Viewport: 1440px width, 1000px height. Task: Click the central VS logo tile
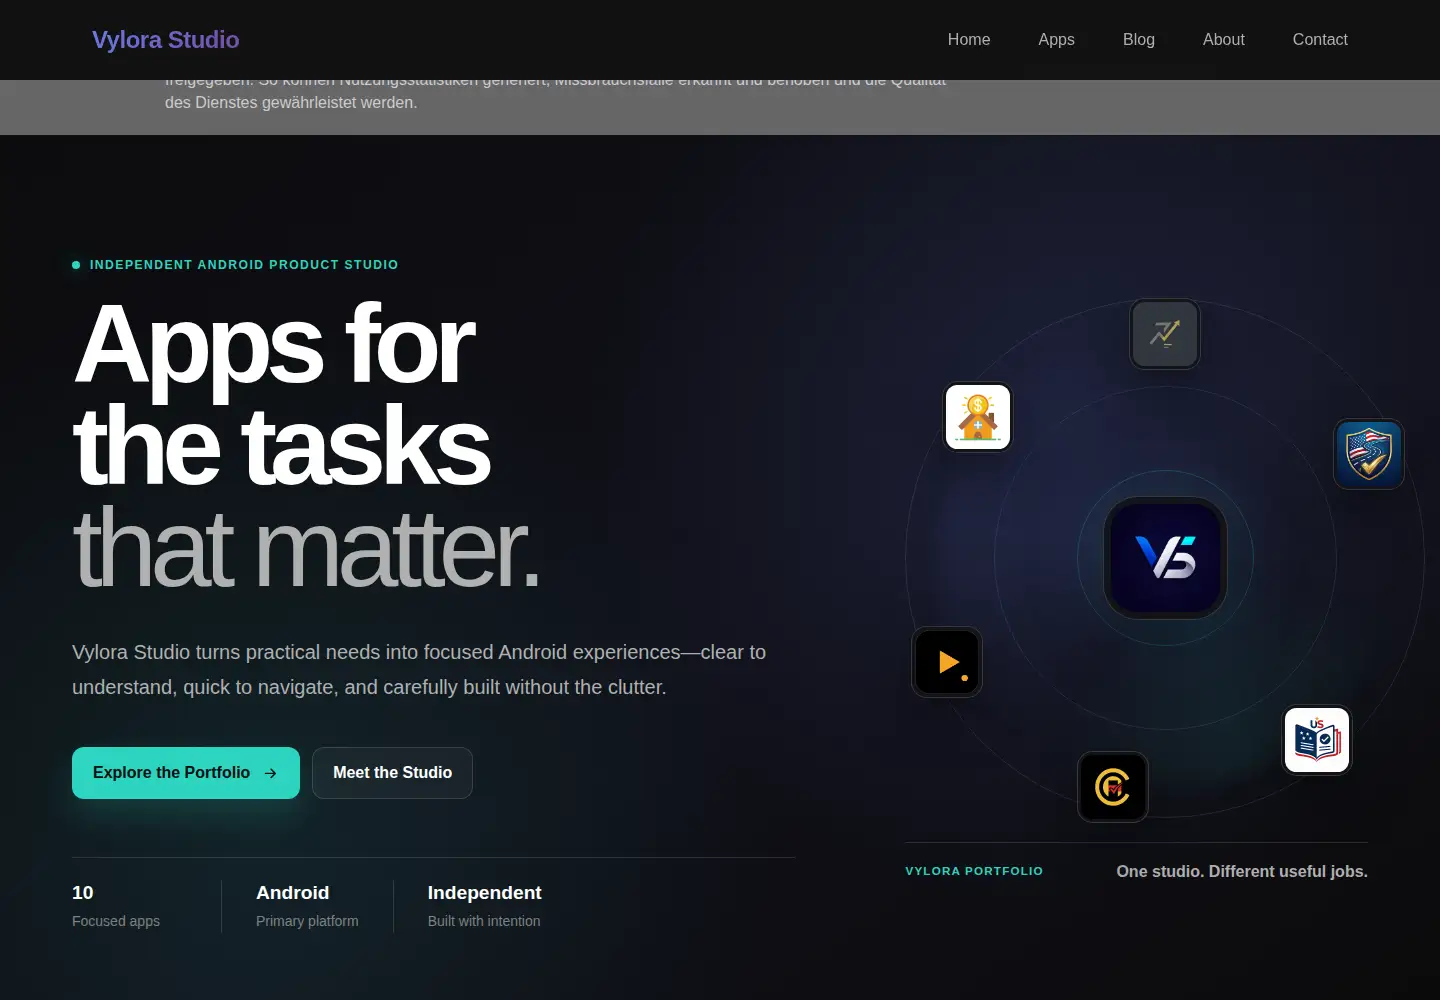pos(1165,558)
